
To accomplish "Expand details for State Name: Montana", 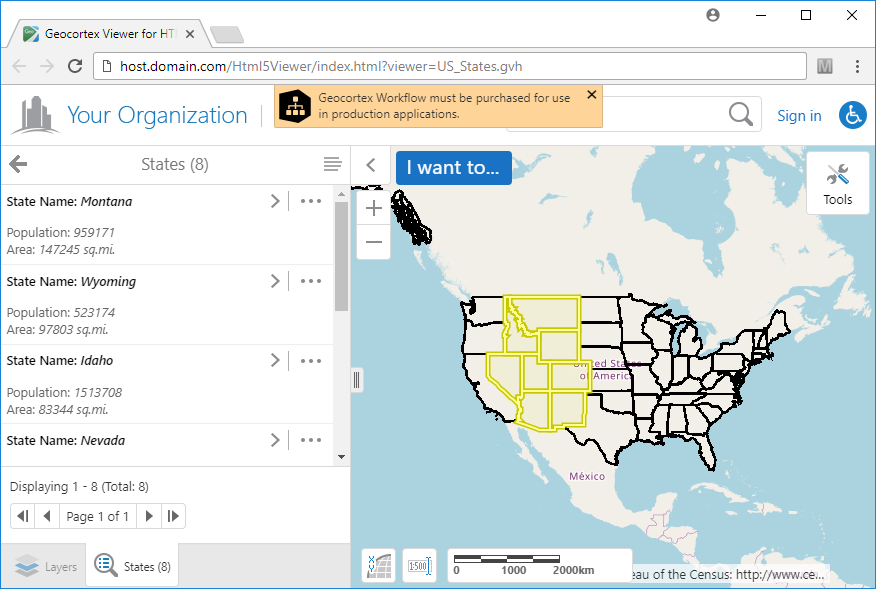I will tap(275, 201).
